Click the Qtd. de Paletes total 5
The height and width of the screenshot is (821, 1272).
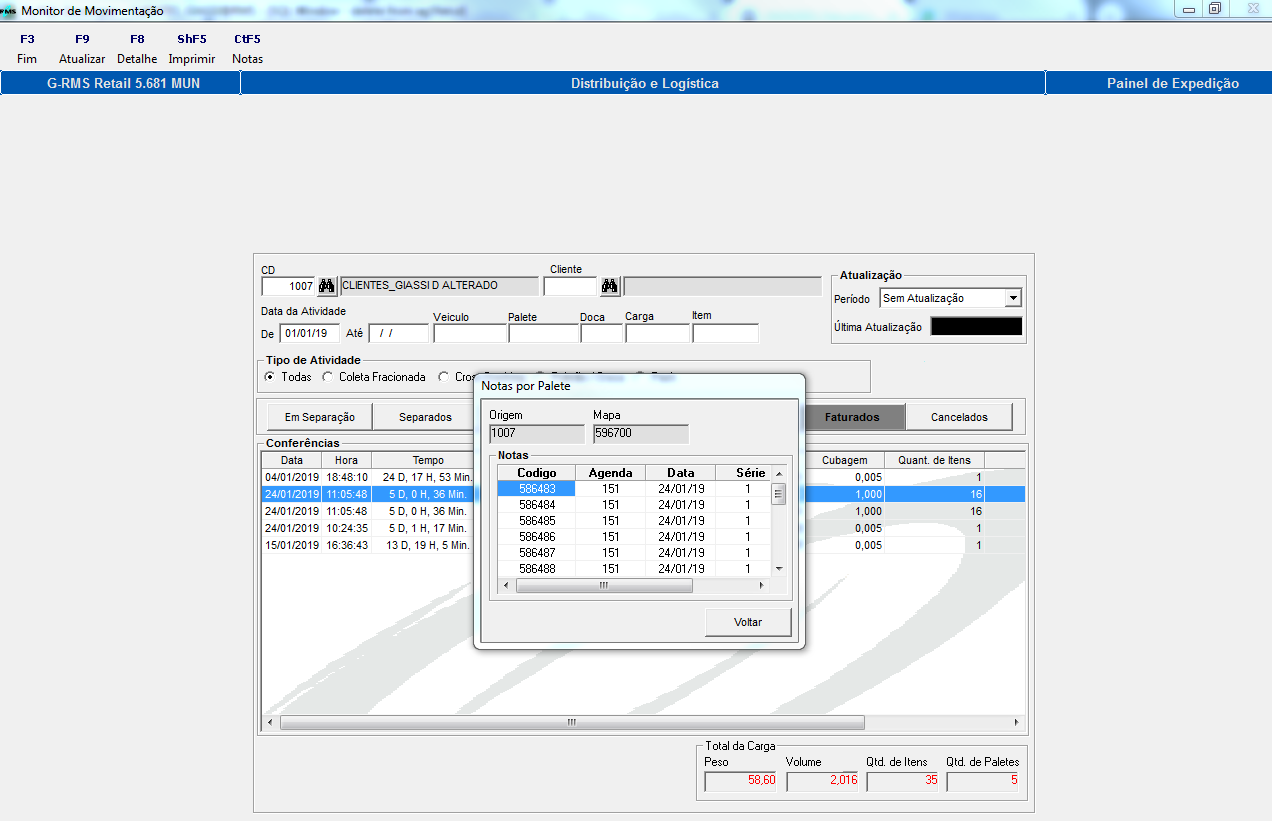pyautogui.click(x=983, y=781)
